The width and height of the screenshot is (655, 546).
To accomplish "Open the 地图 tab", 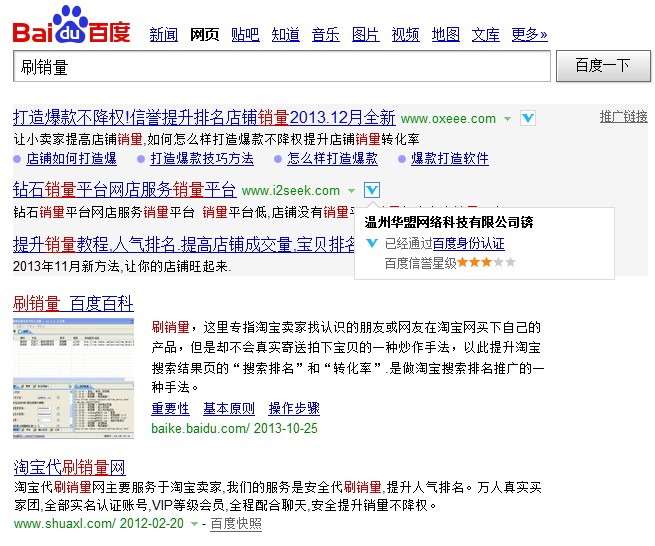I will 446,34.
